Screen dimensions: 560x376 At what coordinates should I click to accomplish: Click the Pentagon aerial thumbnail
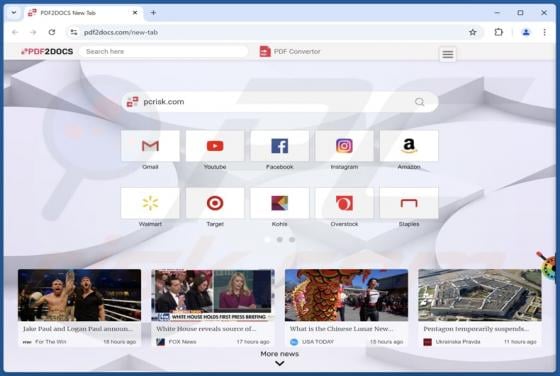tap(480, 295)
